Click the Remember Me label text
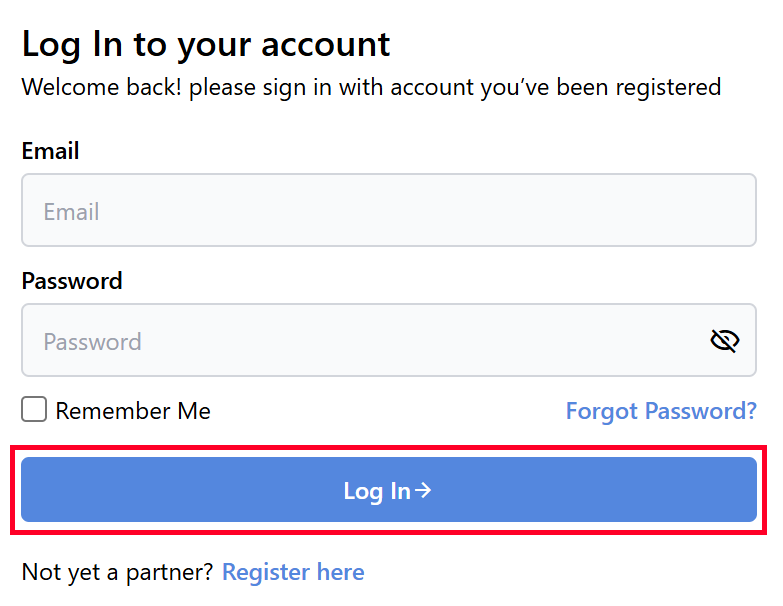The width and height of the screenshot is (783, 606). (x=133, y=411)
